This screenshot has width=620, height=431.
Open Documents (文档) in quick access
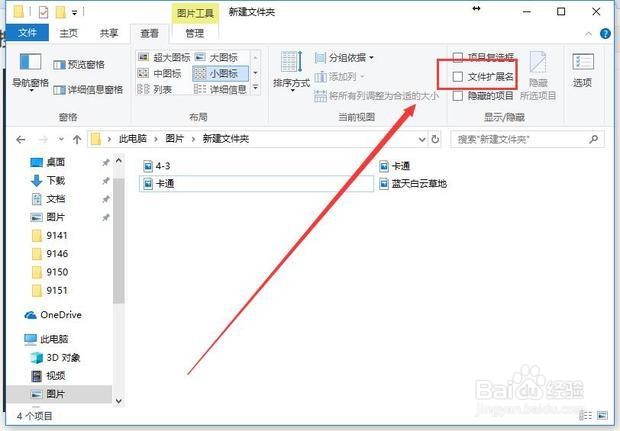48,198
